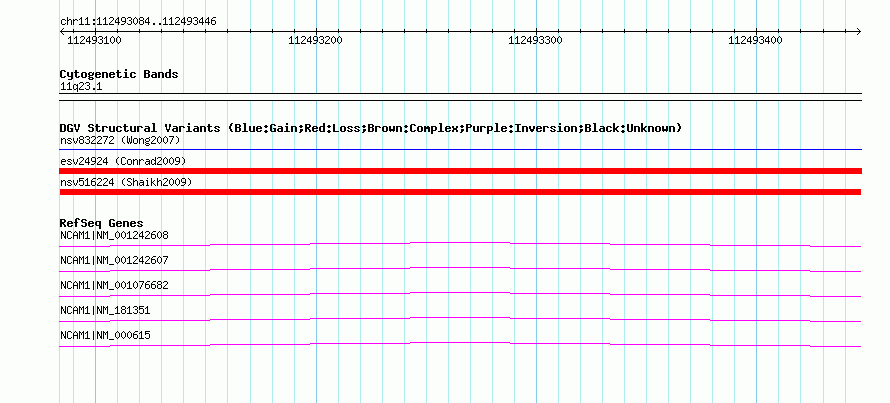
Task: Open variant esv24924 (Conrad2009) label
Action: (123, 161)
